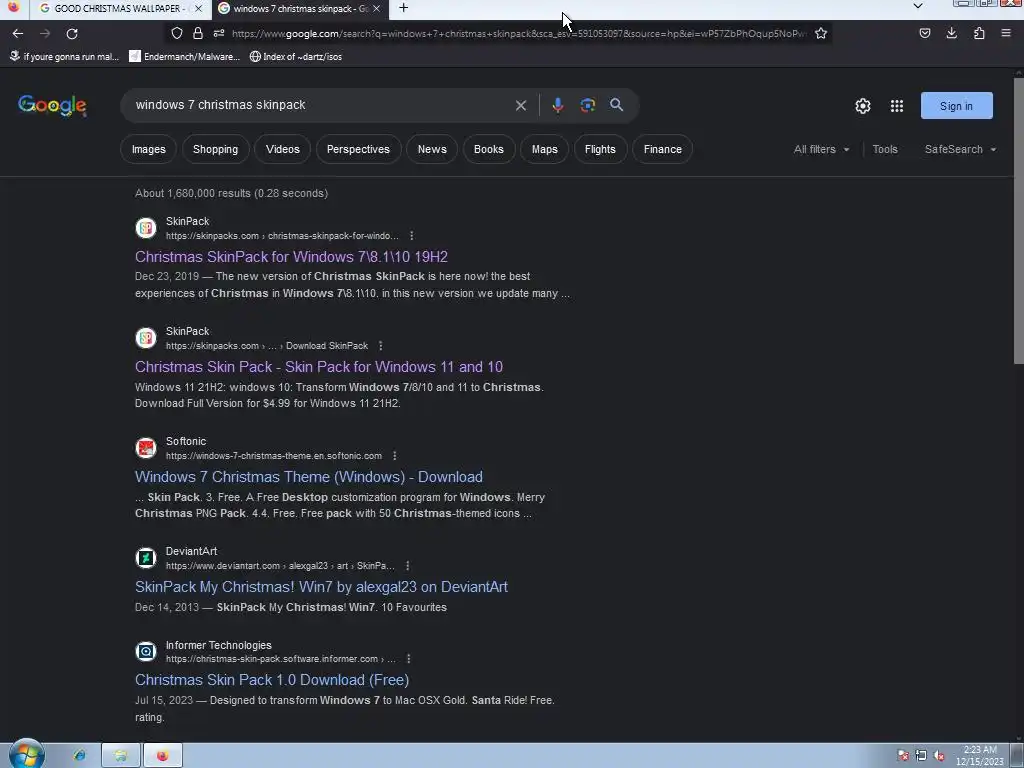Viewport: 1024px width, 768px height.
Task: Open the Tools search options
Action: [885, 149]
